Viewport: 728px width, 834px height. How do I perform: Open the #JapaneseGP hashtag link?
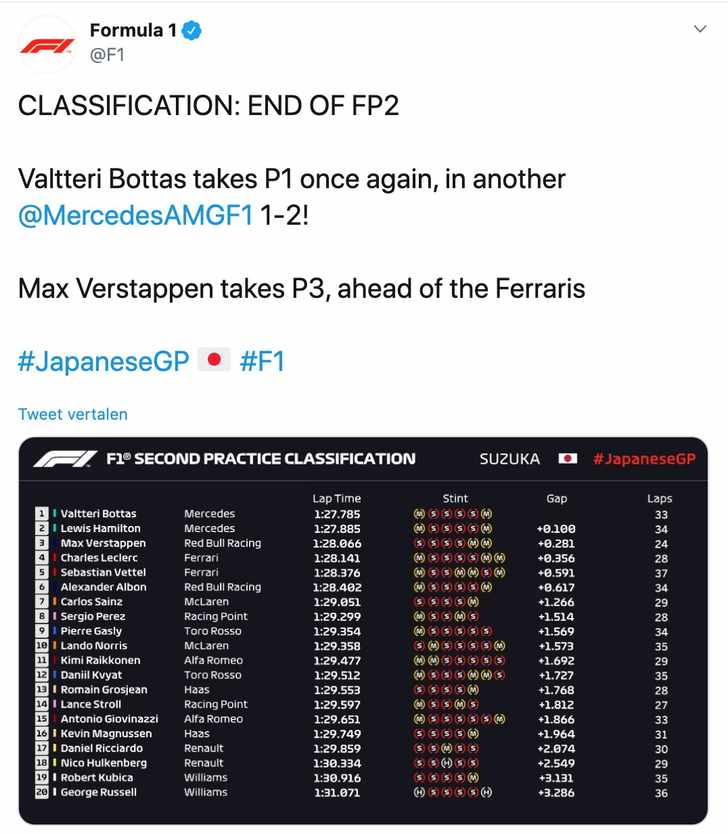[x=104, y=361]
